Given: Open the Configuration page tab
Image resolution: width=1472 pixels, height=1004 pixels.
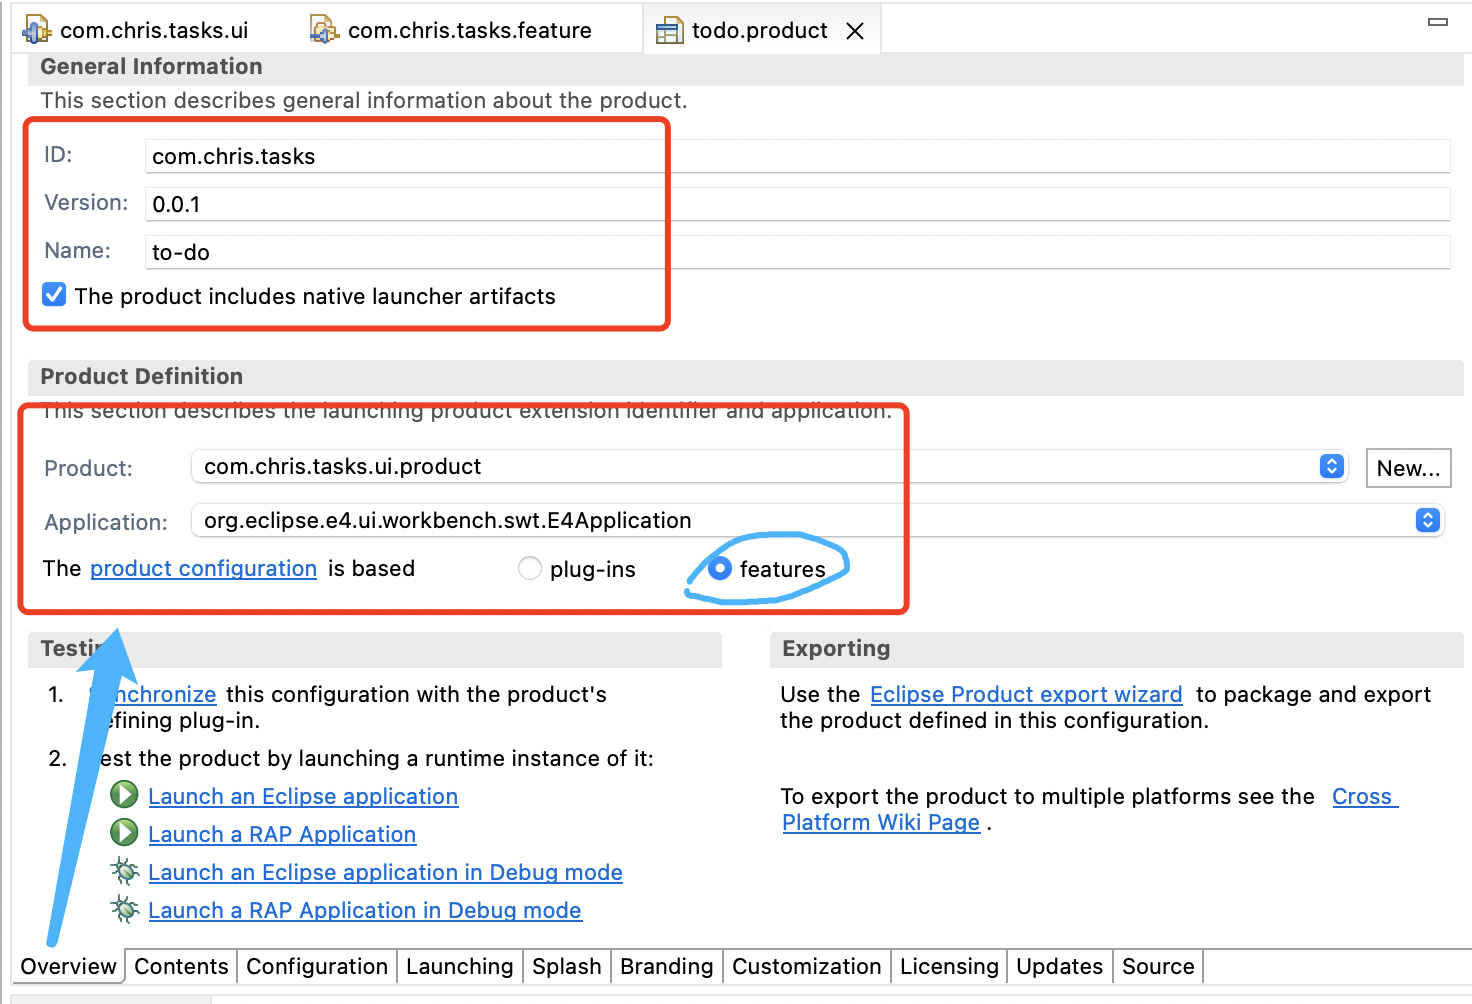Looking at the screenshot, I should point(317,966).
